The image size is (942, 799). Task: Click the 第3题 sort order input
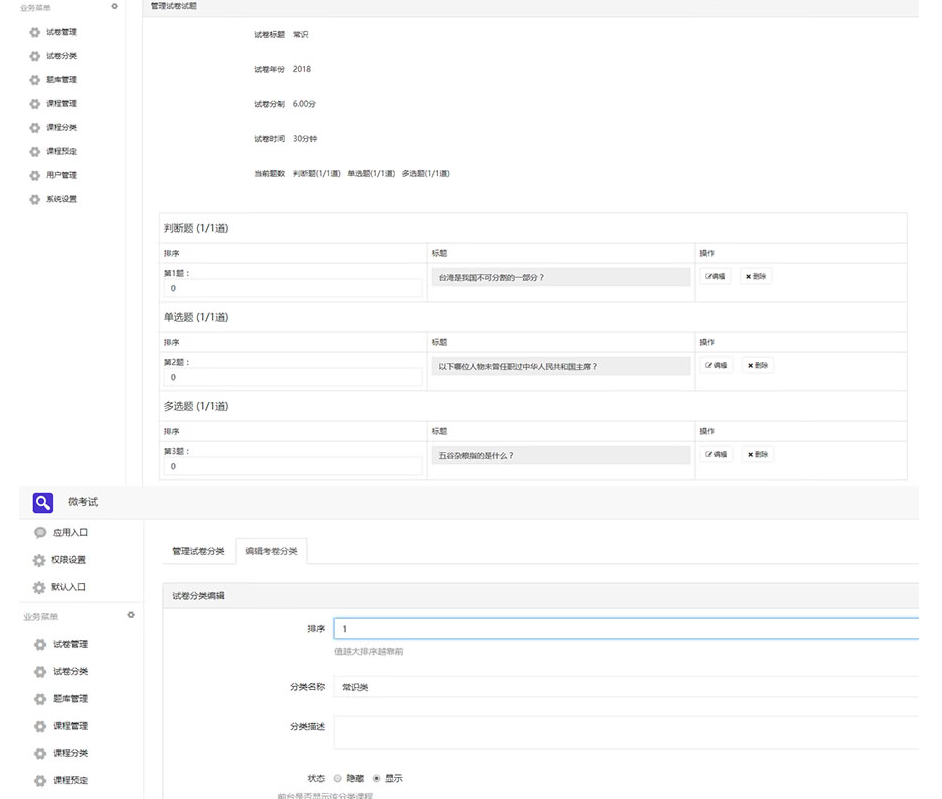click(x=292, y=466)
